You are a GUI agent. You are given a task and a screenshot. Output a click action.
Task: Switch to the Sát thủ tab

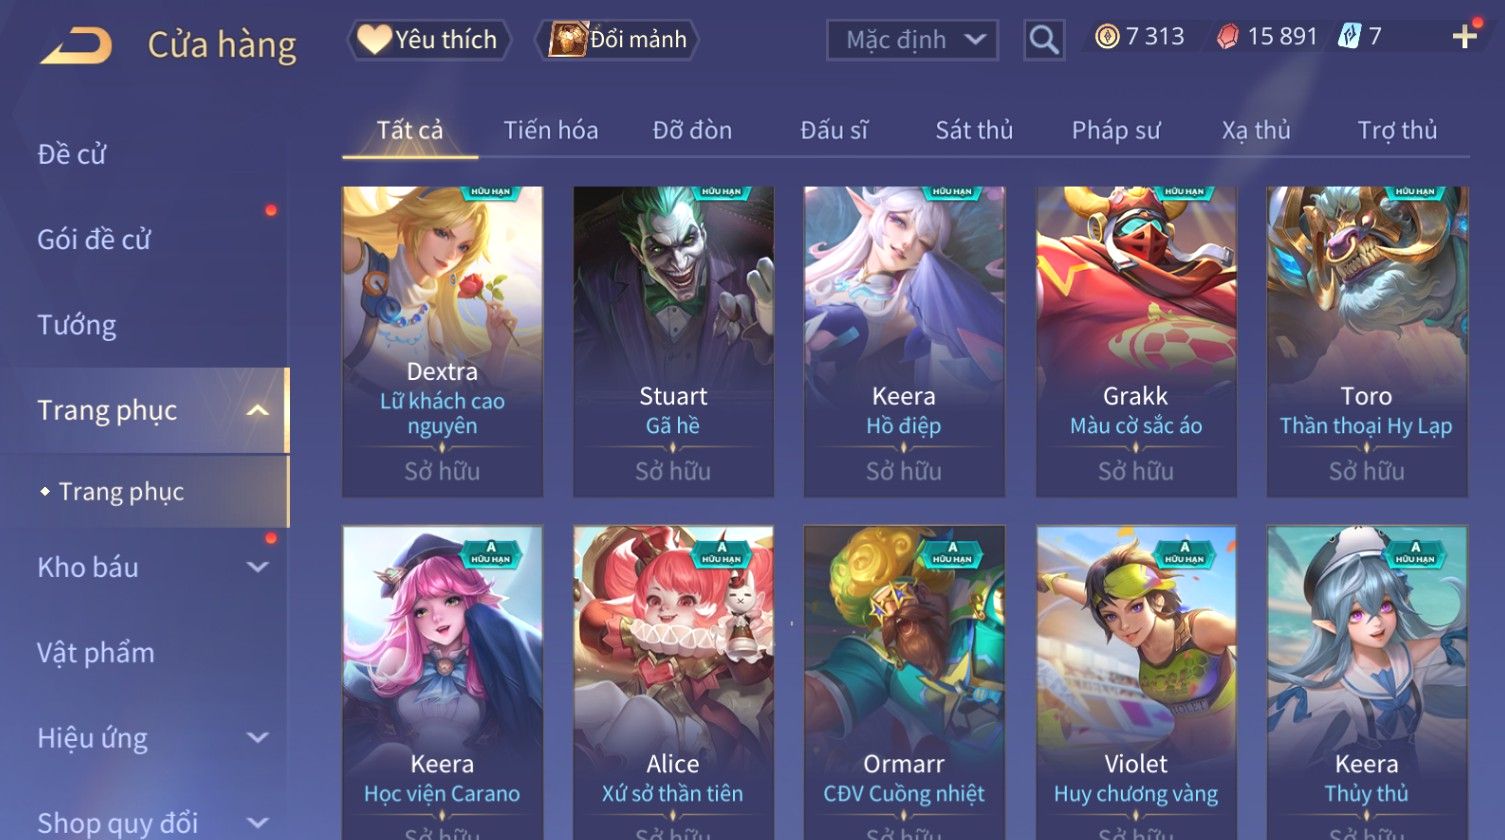pos(974,130)
